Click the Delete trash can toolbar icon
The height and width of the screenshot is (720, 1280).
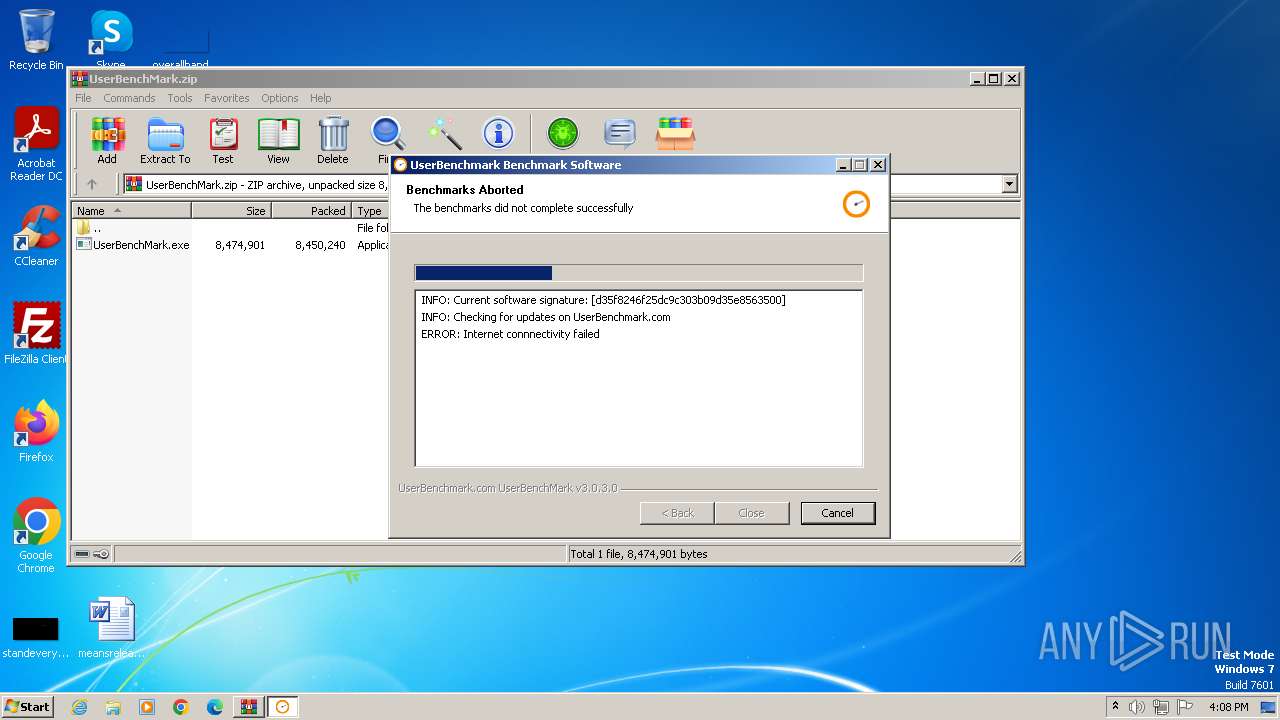click(333, 140)
